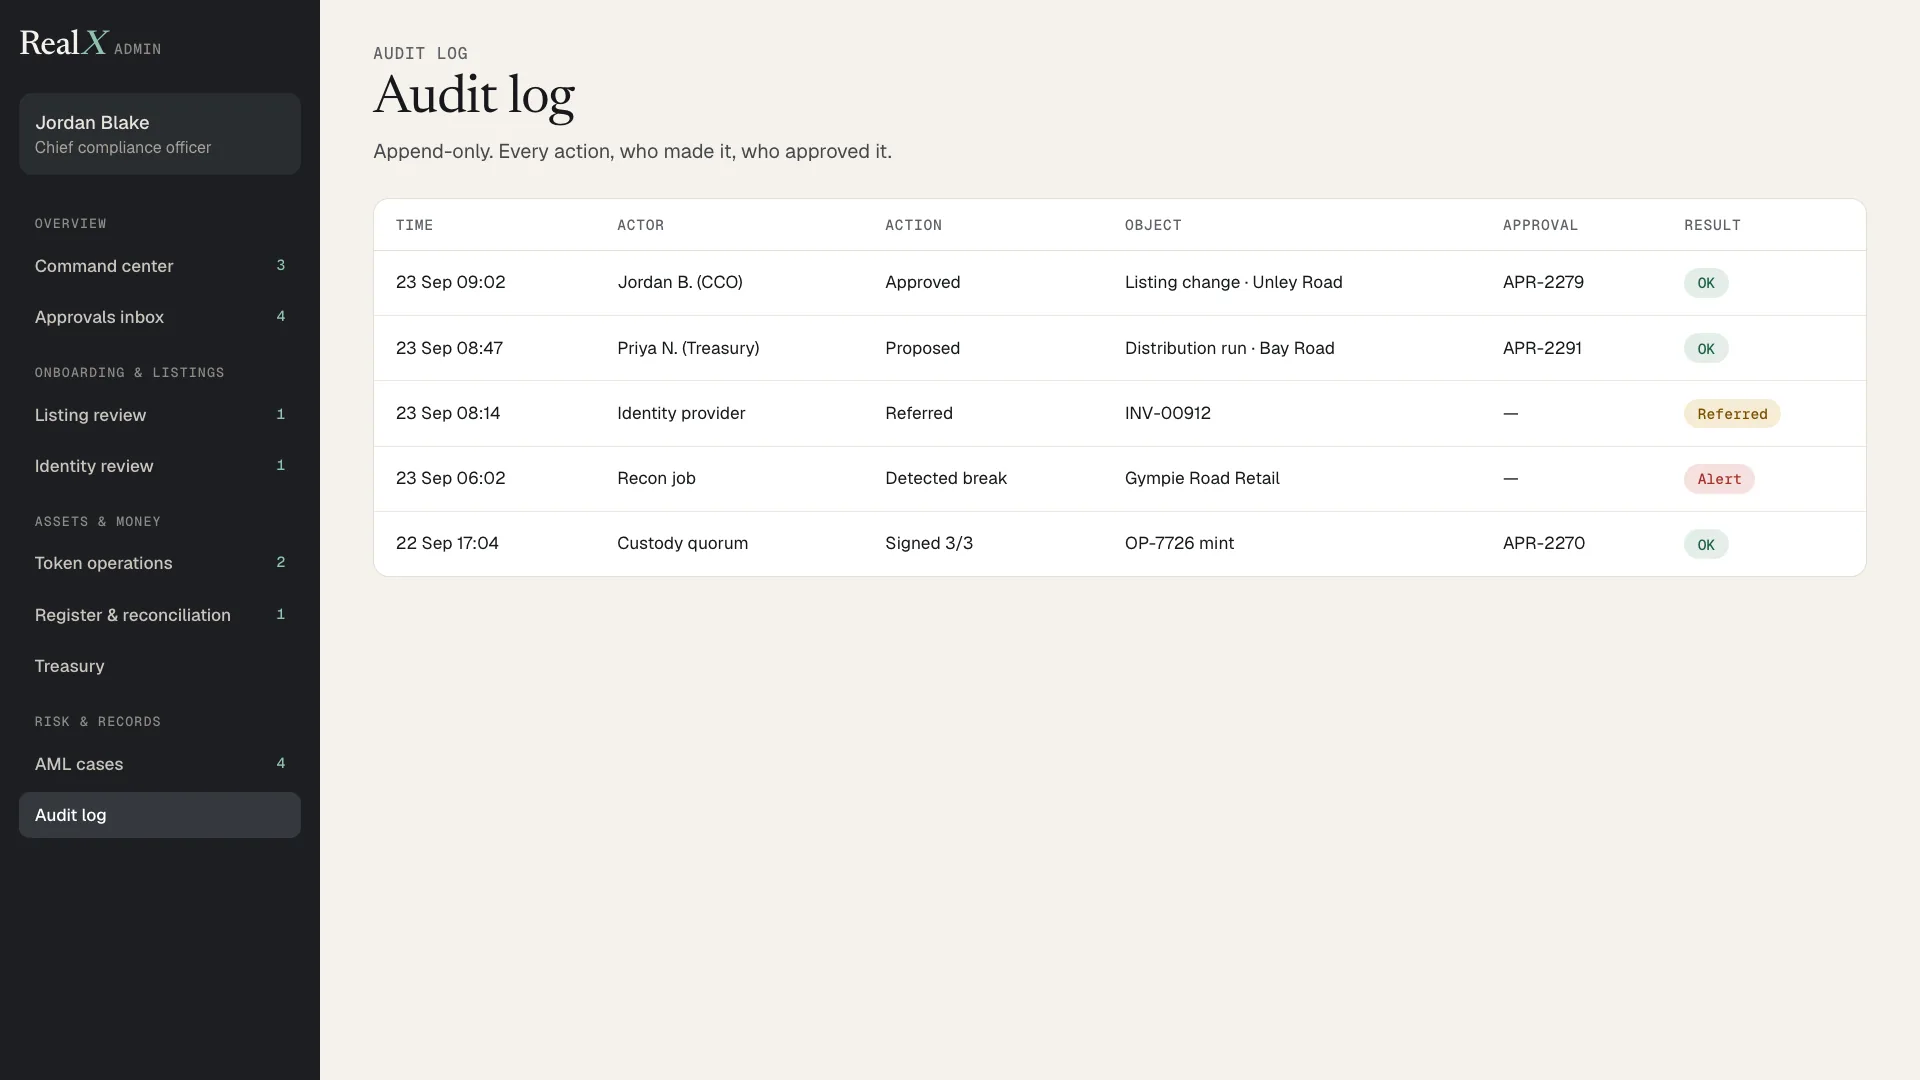Click the Referred result badge

(x=1732, y=414)
